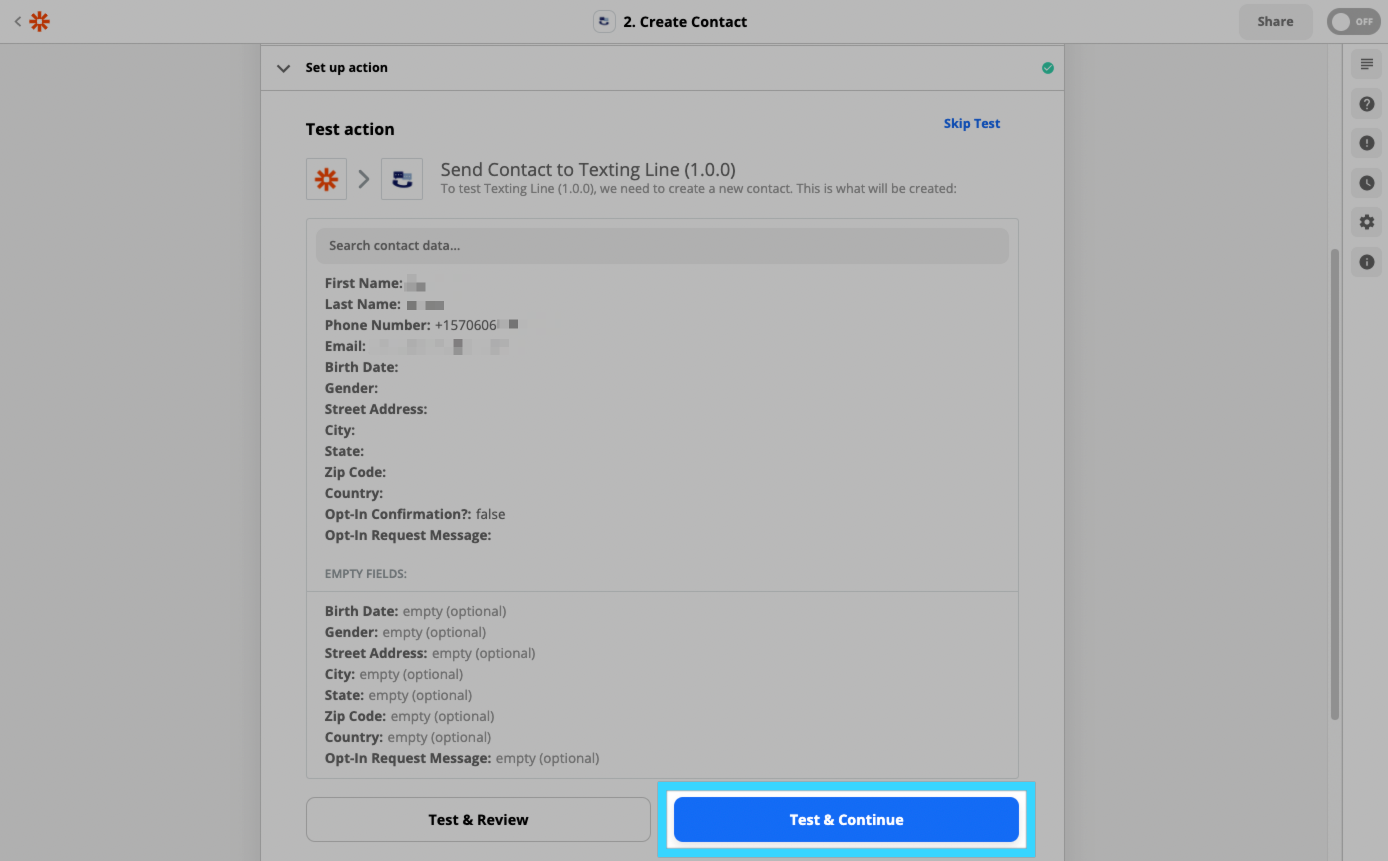The width and height of the screenshot is (1388, 861).
Task: Click the Opt-In Confirmation?: false row
Action: pos(415,514)
